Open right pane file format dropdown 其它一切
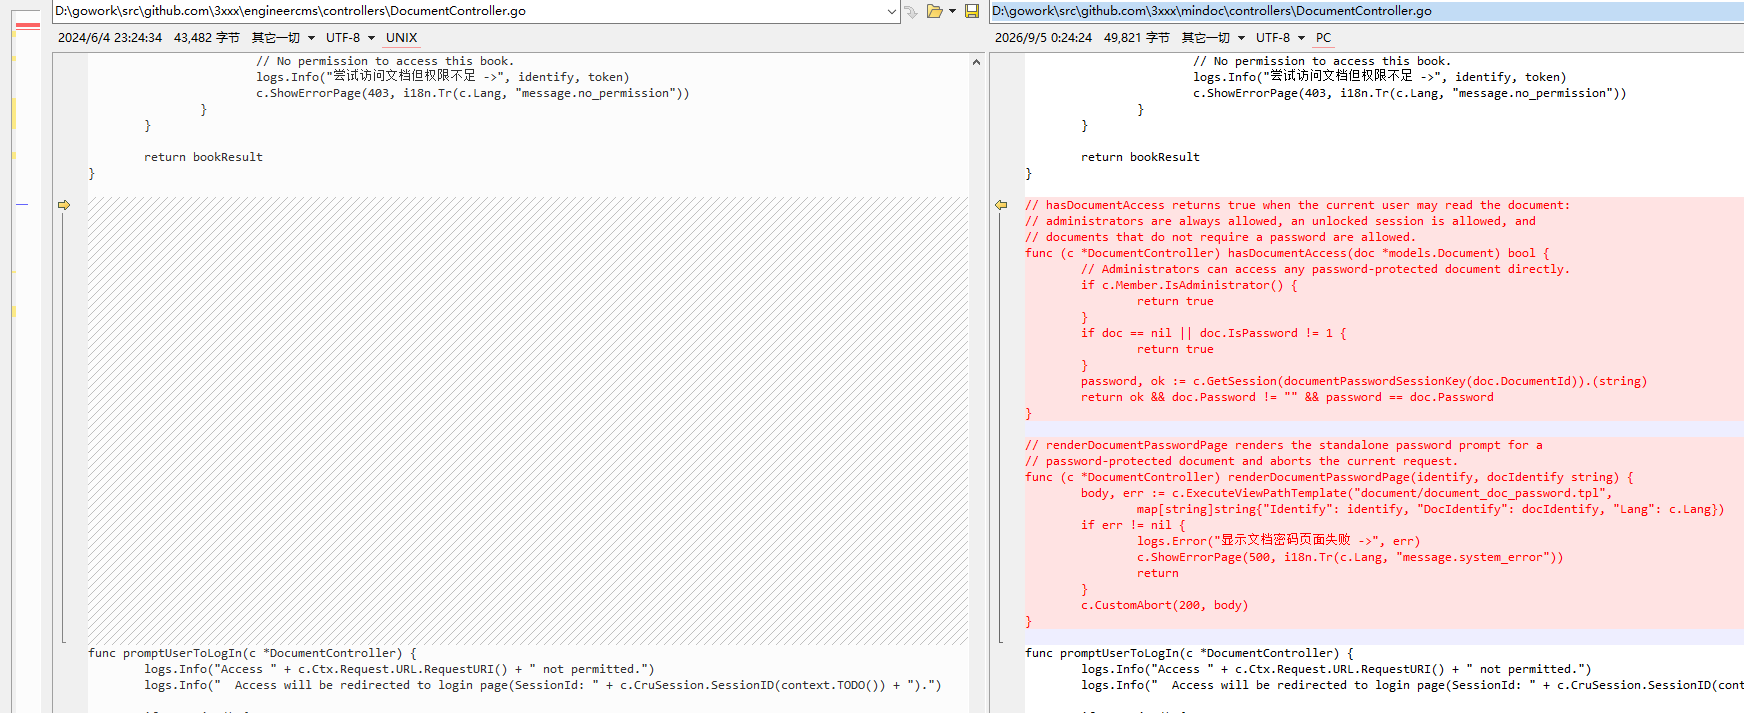The width and height of the screenshot is (1744, 713). tap(1213, 38)
